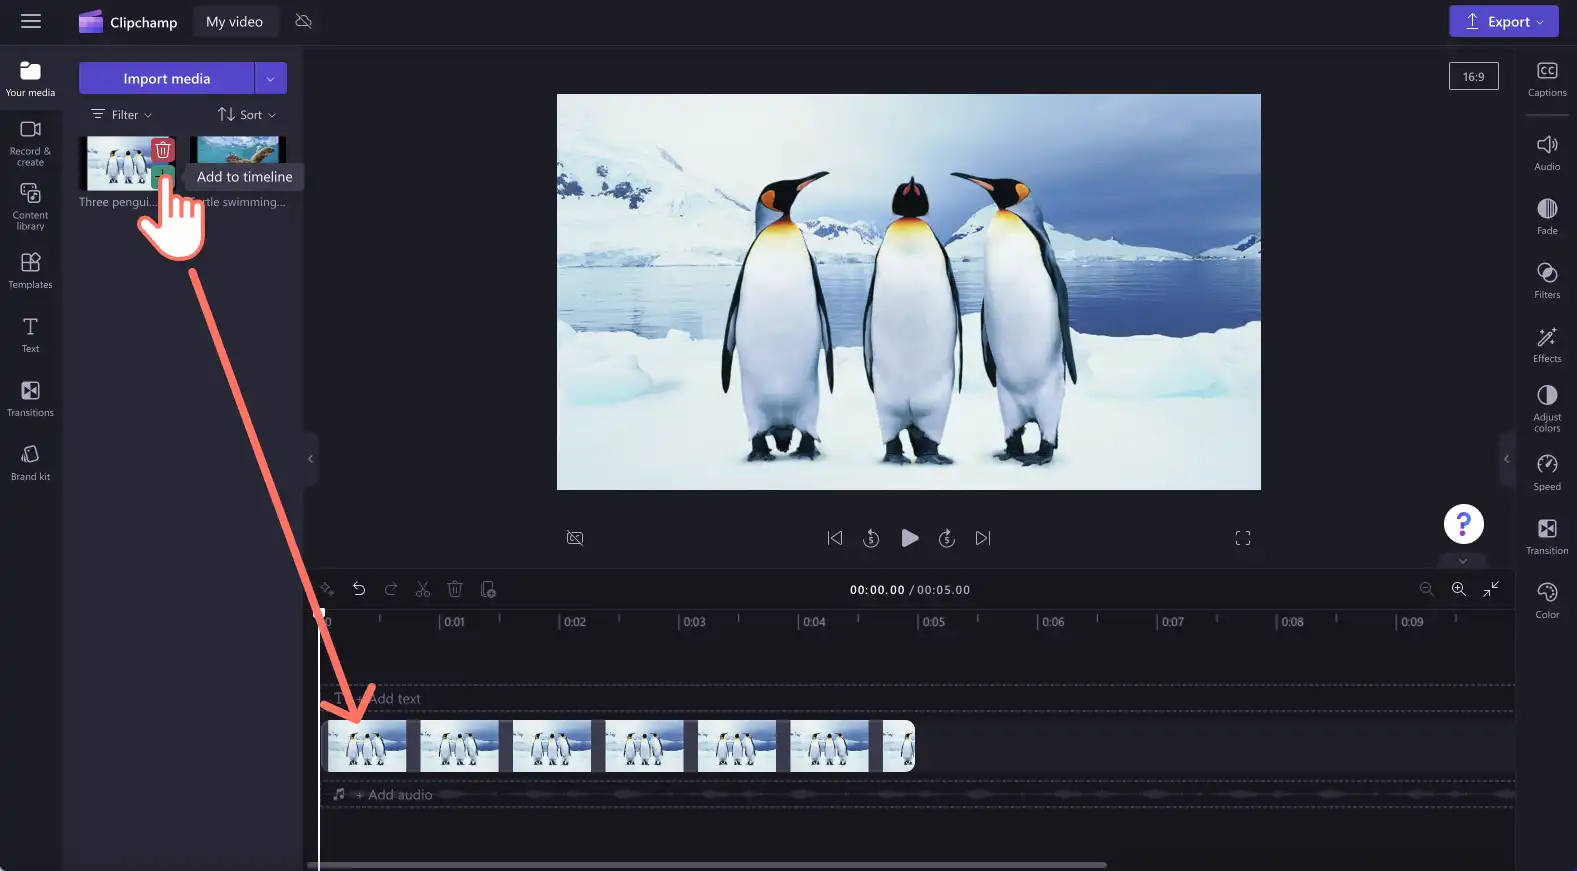Click the penguin video preview canvas
Image resolution: width=1577 pixels, height=871 pixels.
point(908,292)
